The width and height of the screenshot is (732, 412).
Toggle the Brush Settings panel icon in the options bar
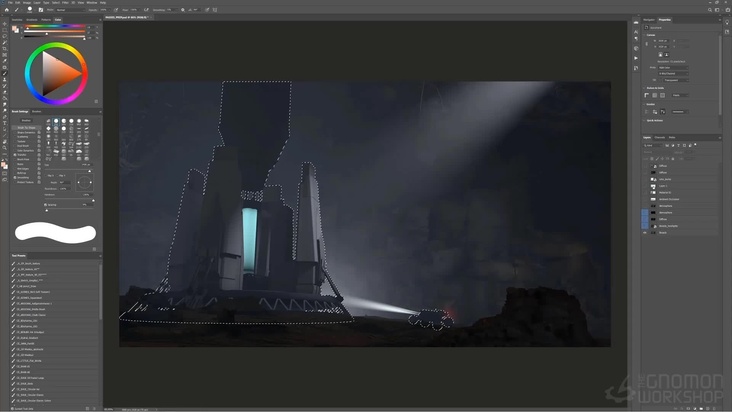41,9
